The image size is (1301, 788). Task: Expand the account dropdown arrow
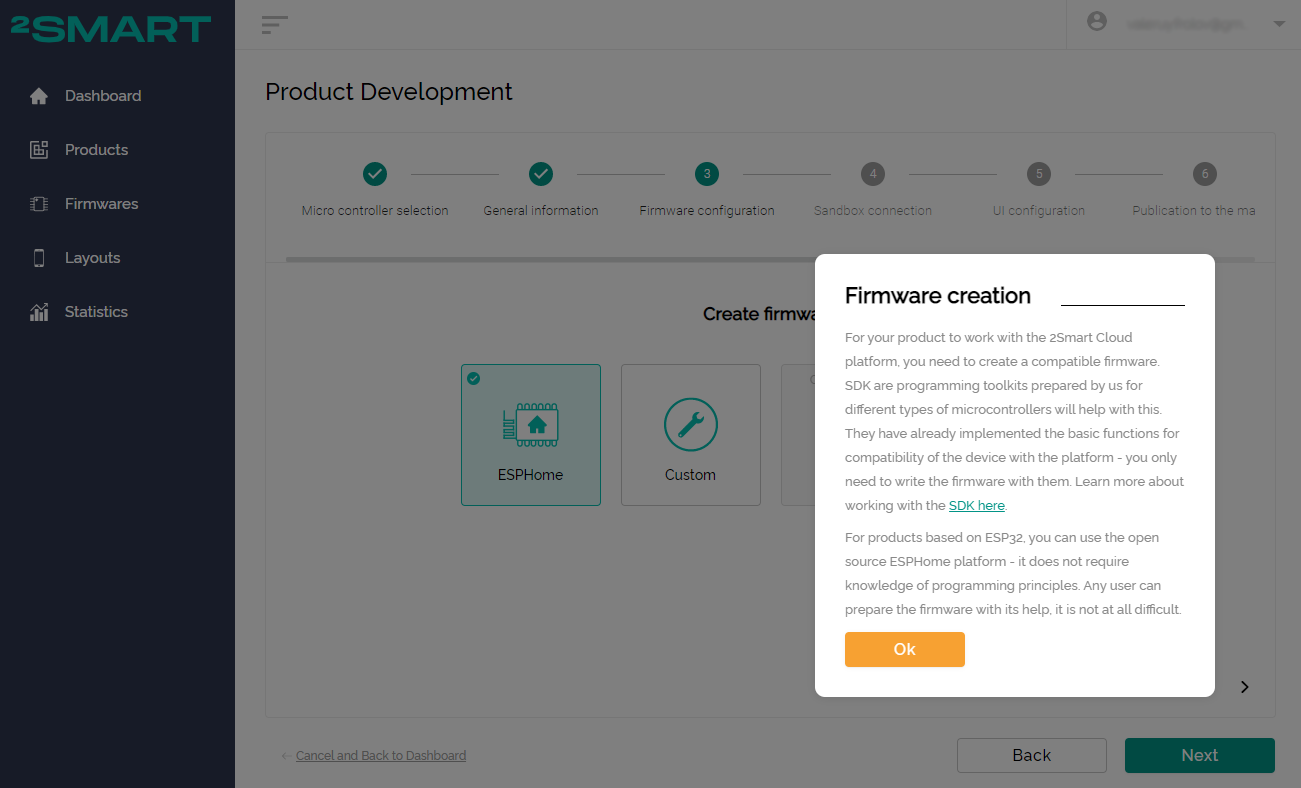pos(1279,24)
